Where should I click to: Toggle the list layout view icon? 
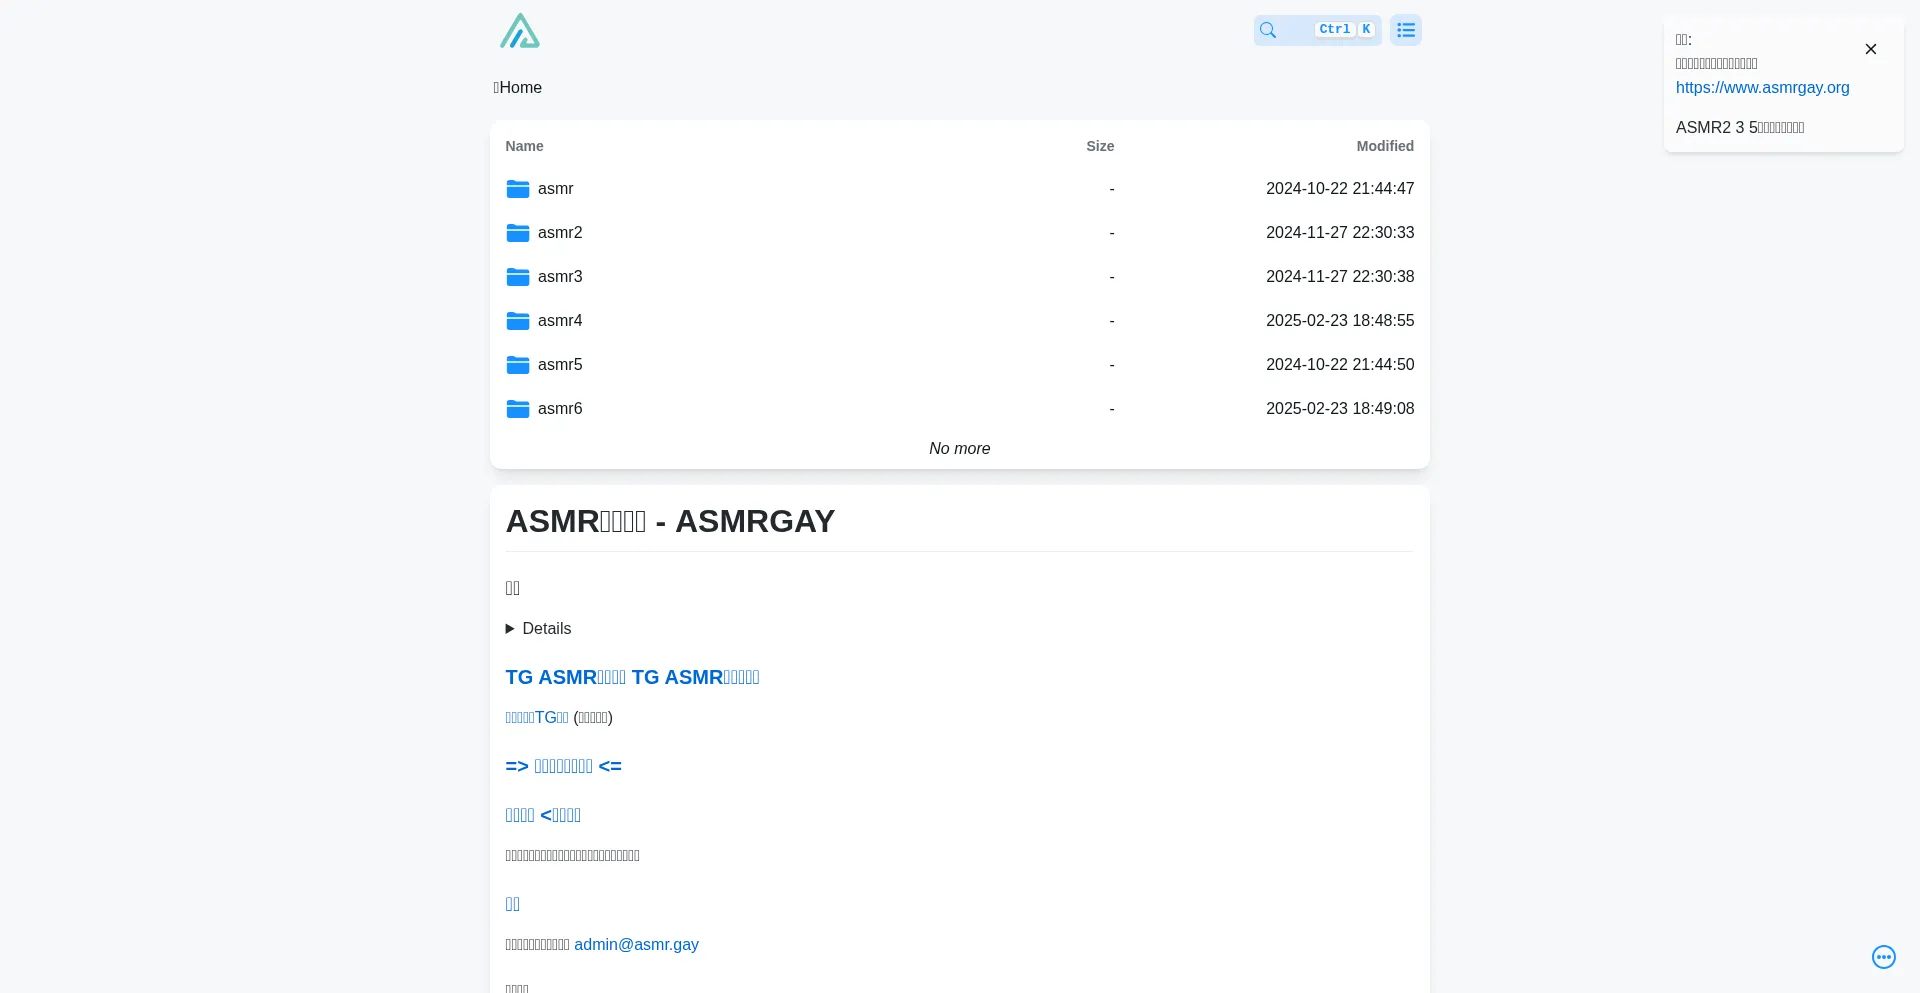pyautogui.click(x=1405, y=30)
